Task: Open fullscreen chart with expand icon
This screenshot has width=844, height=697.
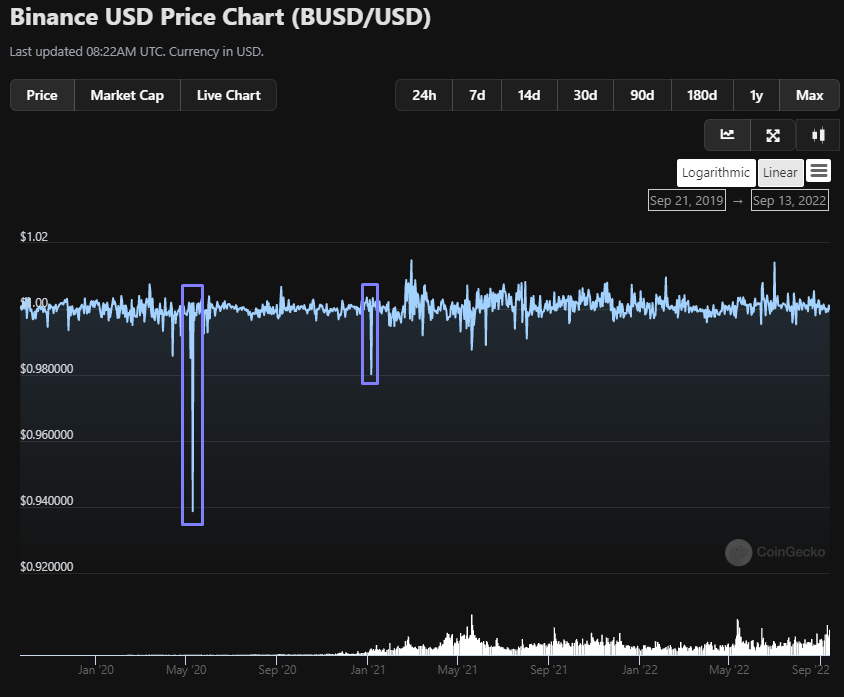Action: point(773,135)
